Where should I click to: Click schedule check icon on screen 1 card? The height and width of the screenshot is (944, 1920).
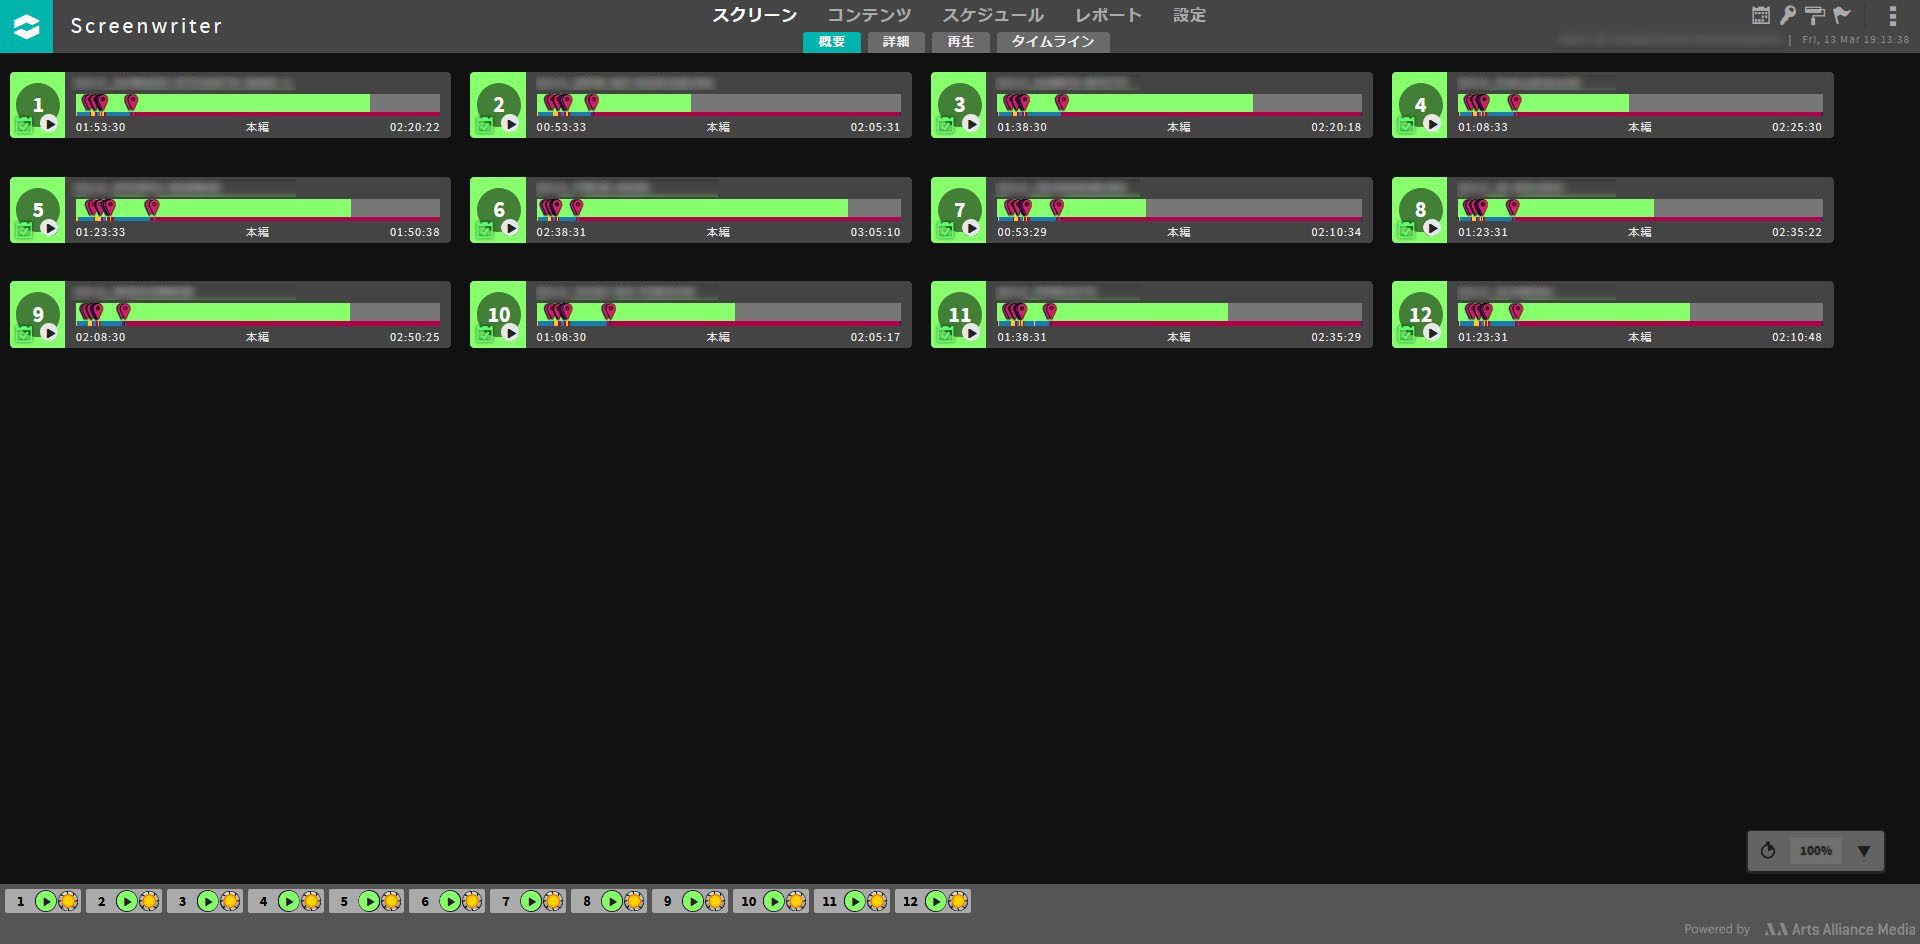(x=24, y=126)
